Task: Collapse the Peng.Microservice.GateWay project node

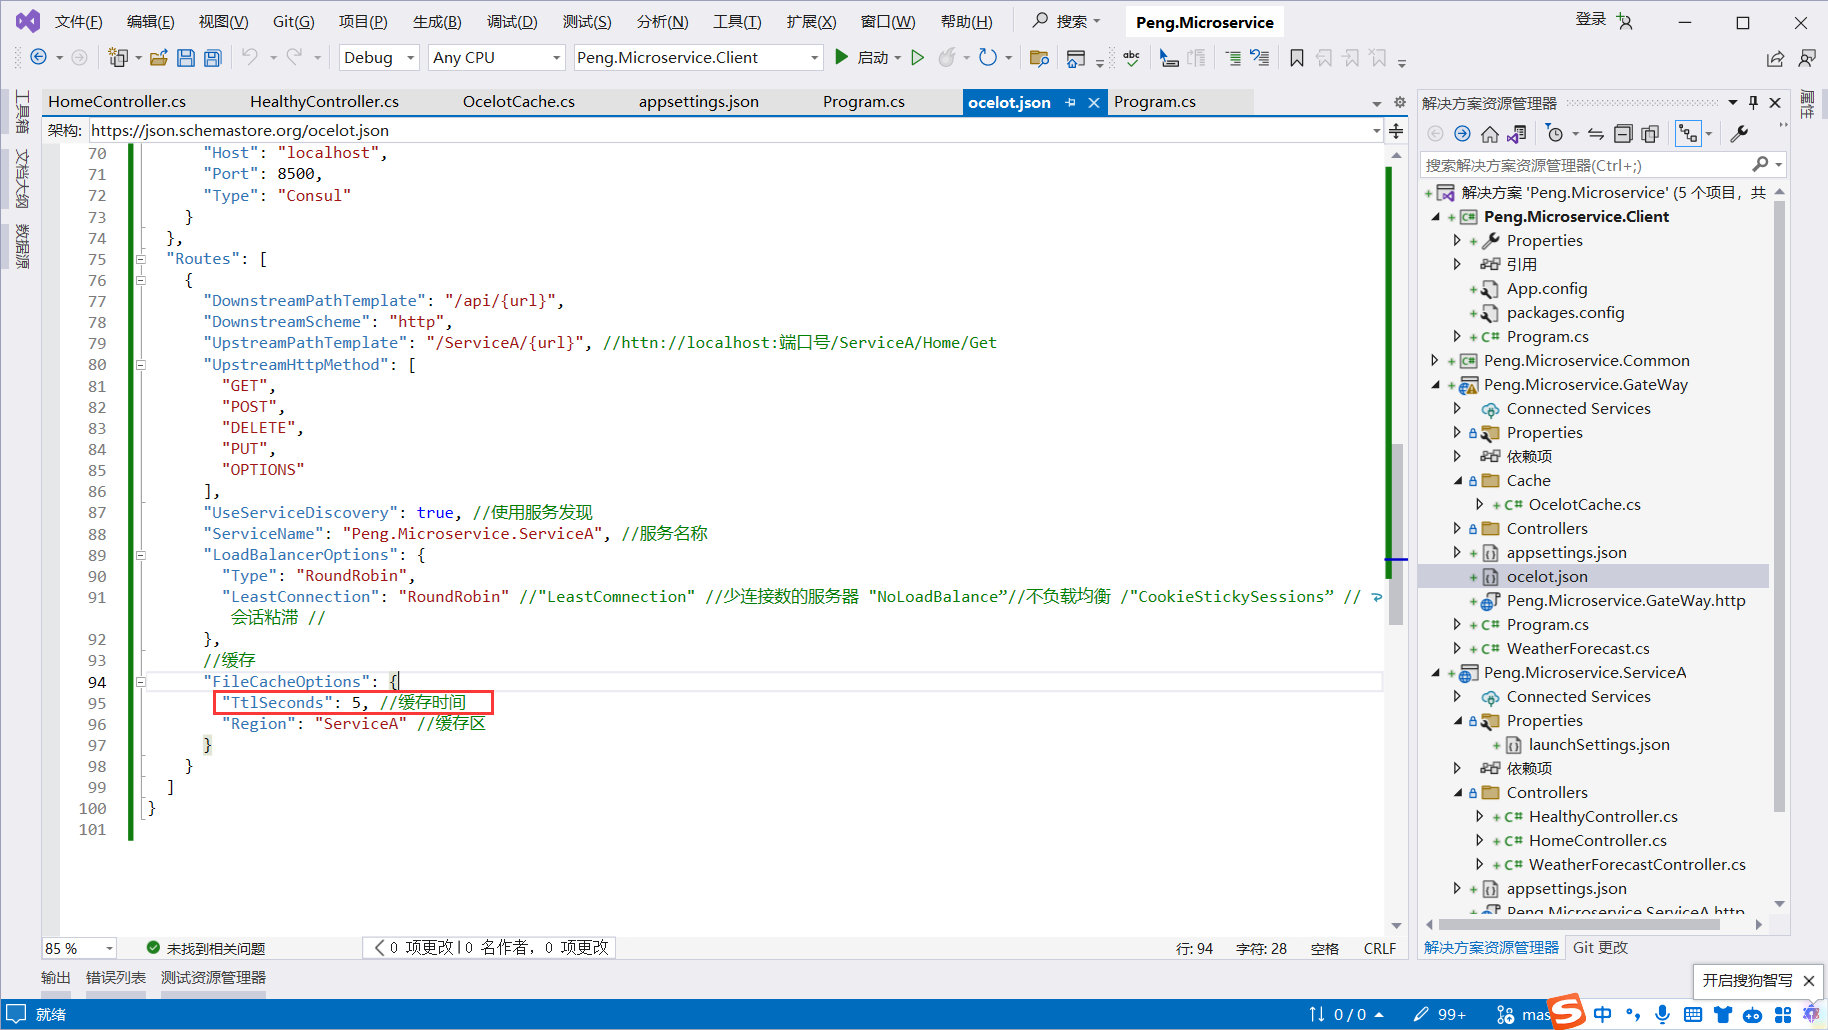Action: tap(1435, 384)
